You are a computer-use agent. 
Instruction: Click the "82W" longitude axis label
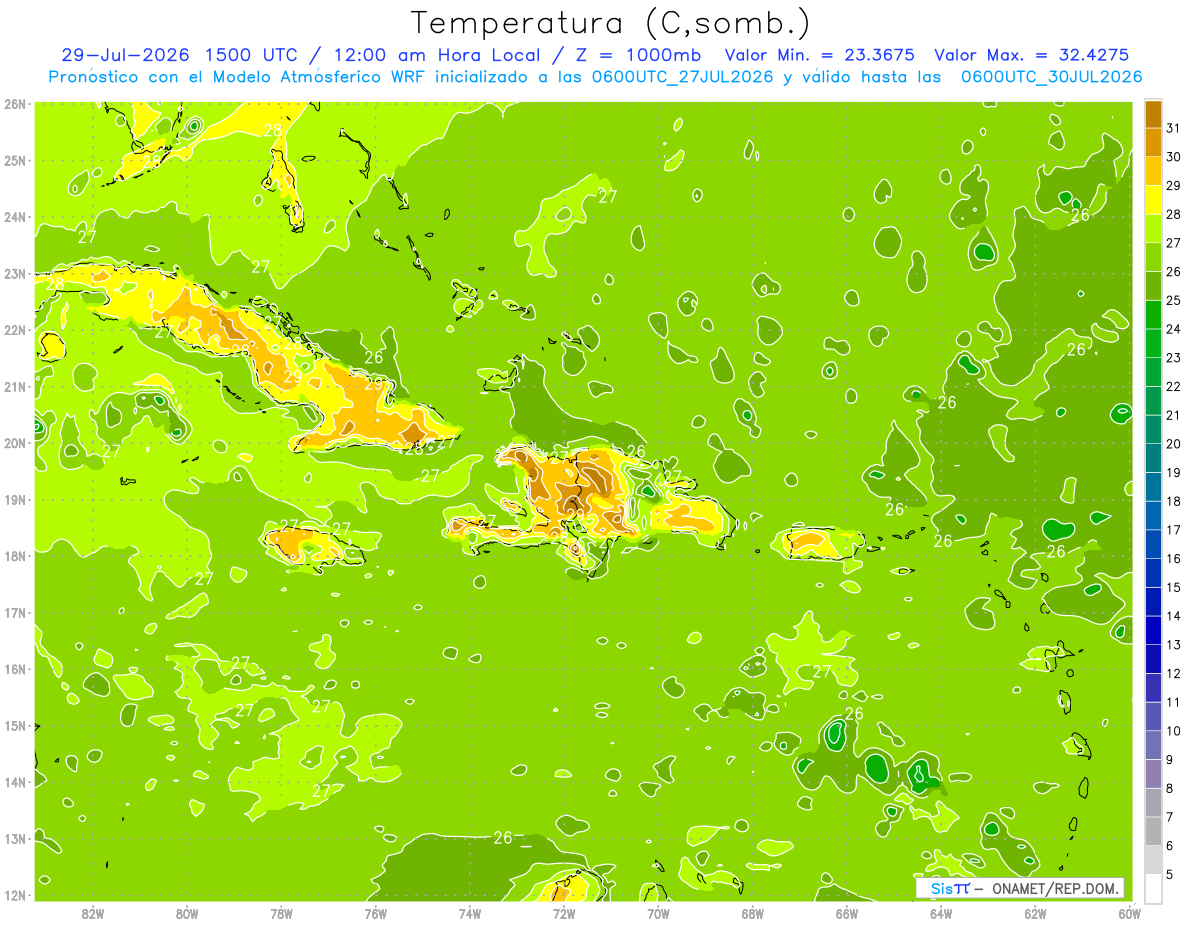93,914
